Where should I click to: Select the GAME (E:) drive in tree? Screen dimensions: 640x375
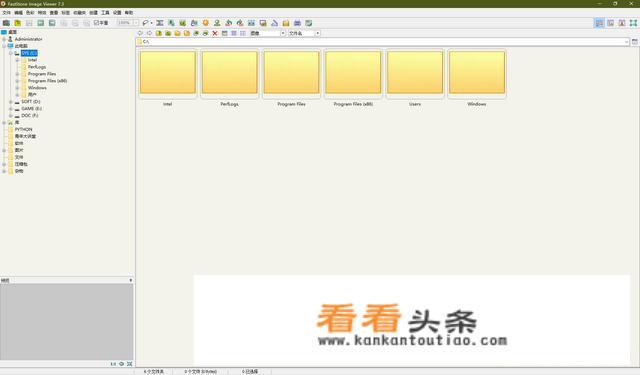[x=31, y=109]
